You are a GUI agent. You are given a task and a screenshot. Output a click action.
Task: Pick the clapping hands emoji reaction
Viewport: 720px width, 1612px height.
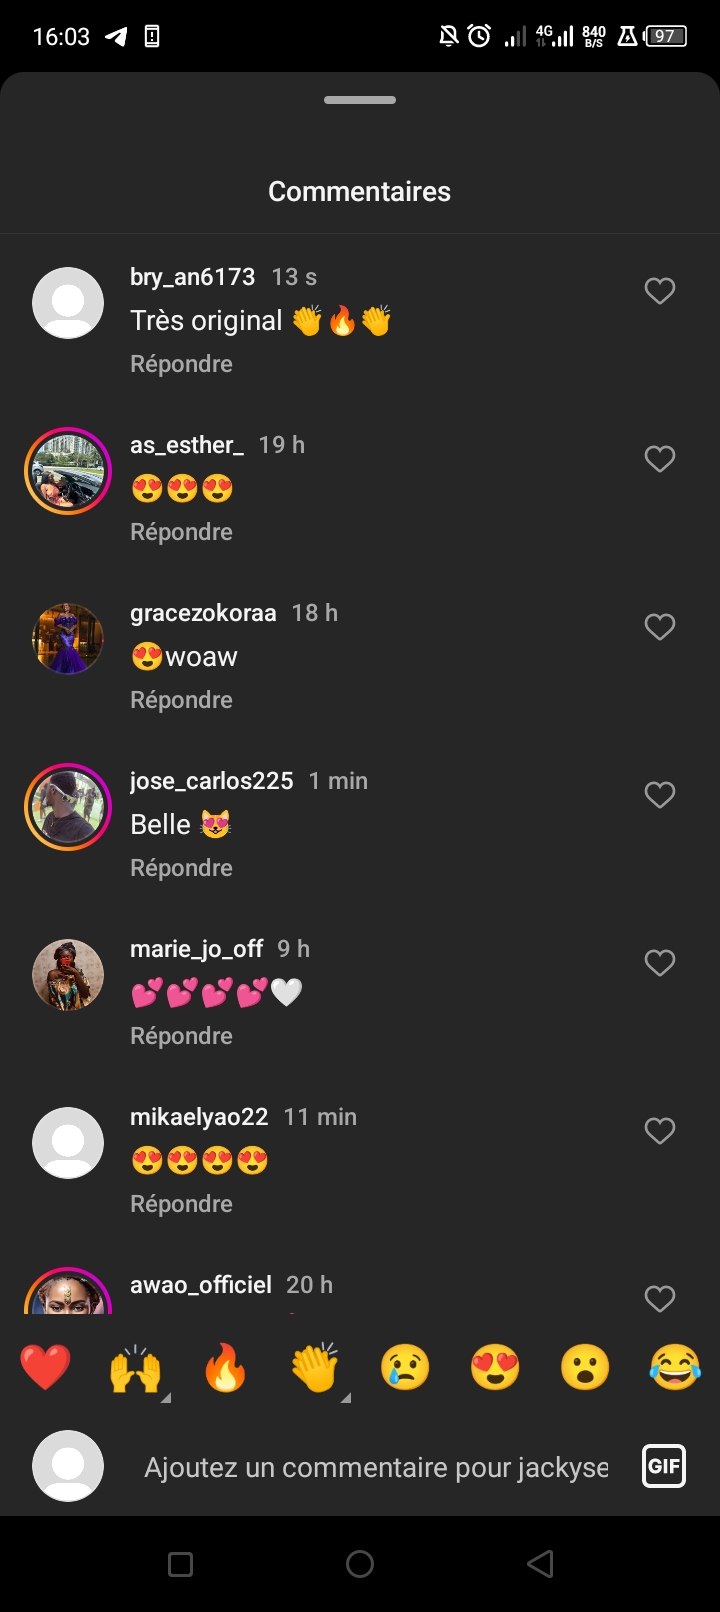[x=315, y=1367]
